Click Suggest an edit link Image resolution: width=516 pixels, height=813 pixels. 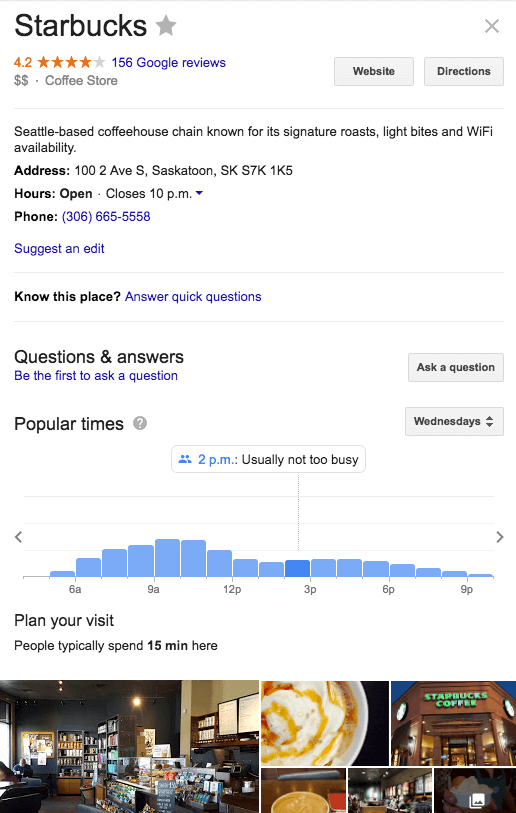[x=59, y=248]
